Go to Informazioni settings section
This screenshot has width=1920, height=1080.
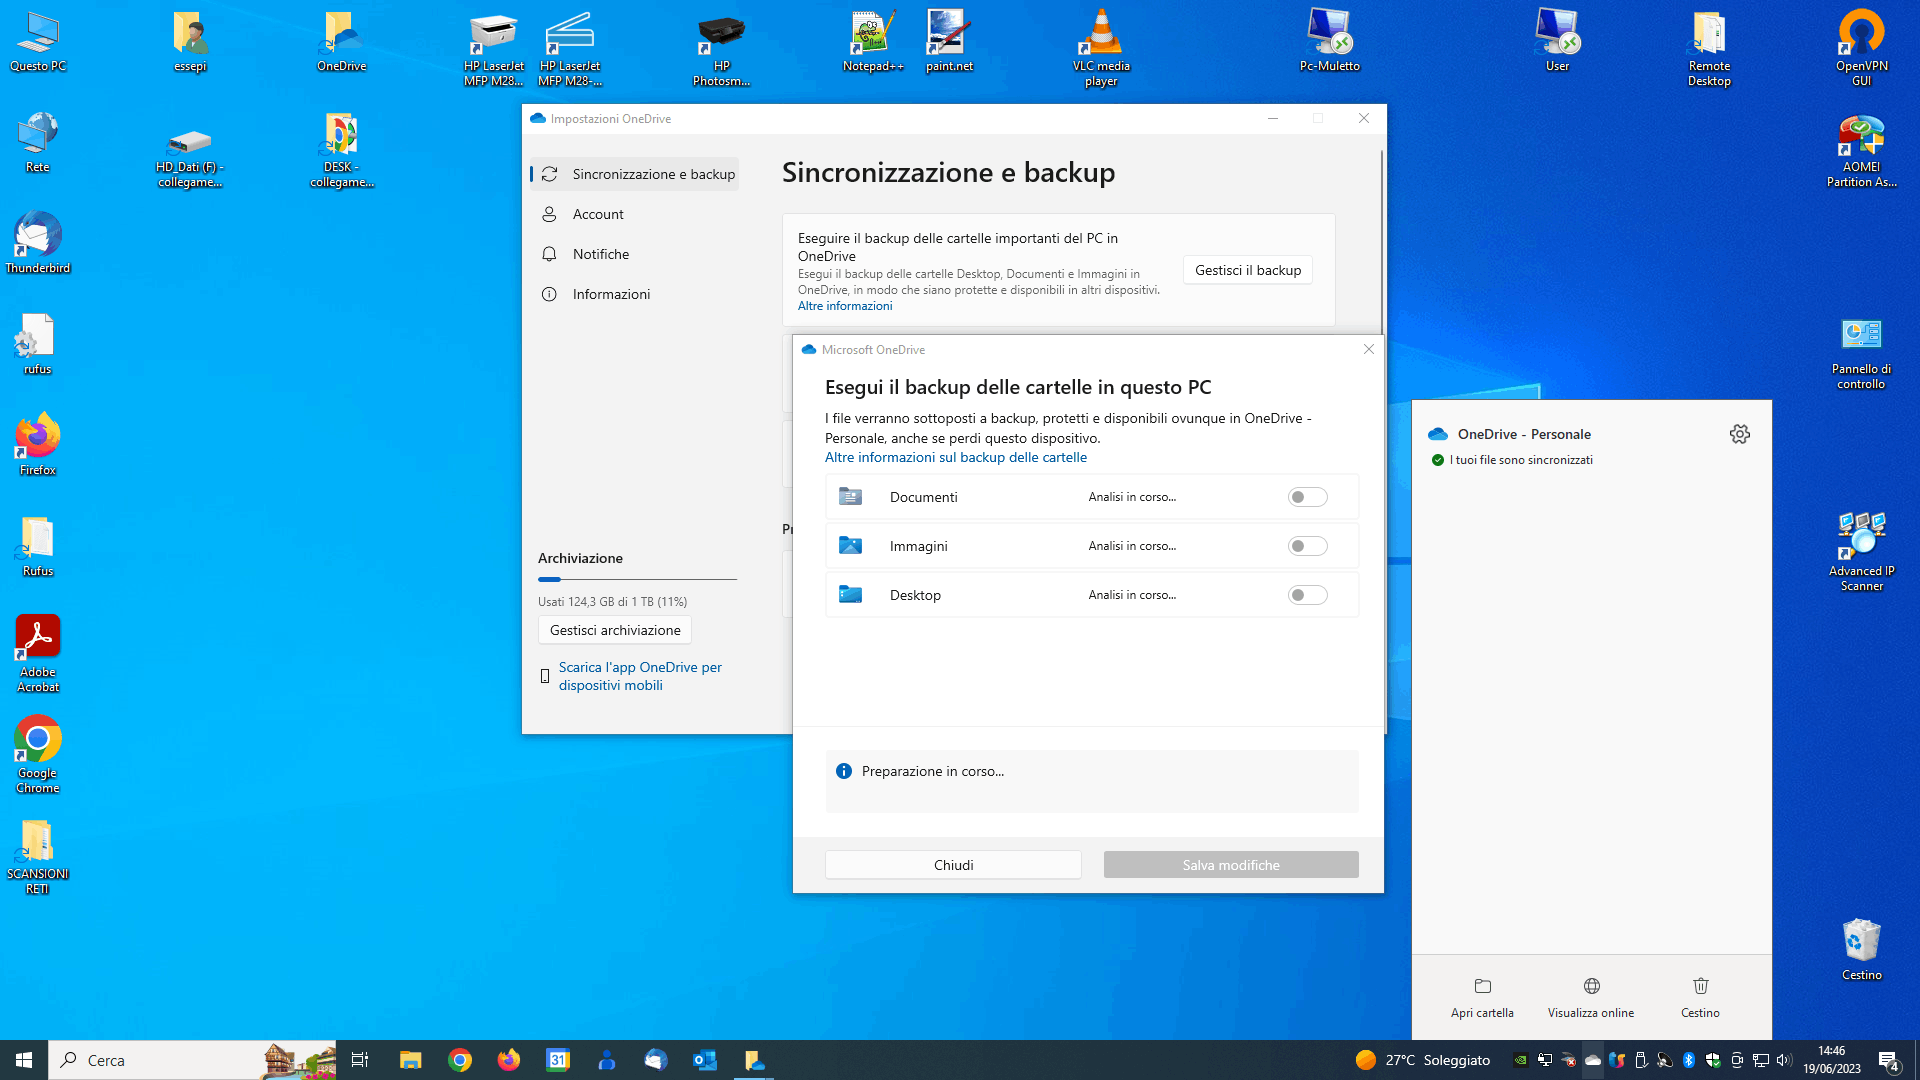611,294
